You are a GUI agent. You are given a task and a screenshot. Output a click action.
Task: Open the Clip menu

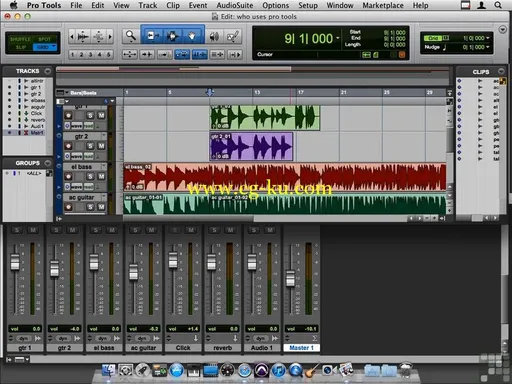[x=173, y=5]
